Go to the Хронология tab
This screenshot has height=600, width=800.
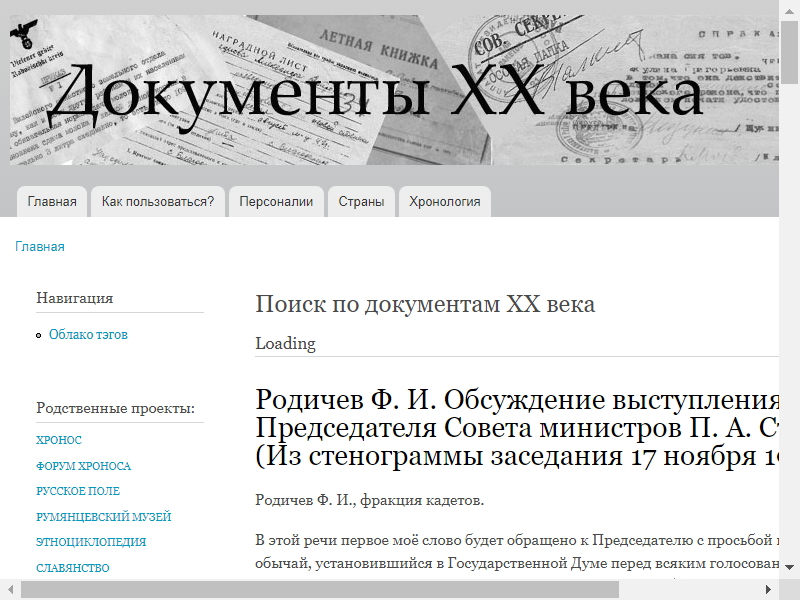click(444, 201)
